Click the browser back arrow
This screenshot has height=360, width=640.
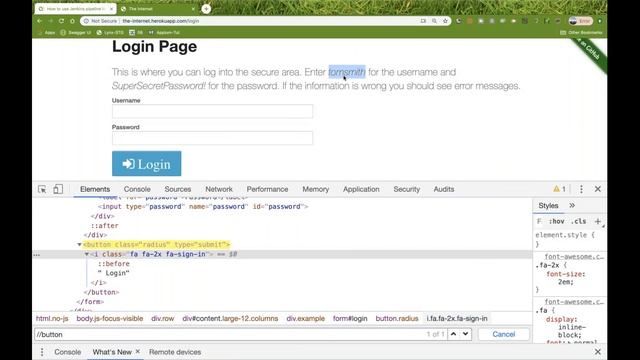point(40,21)
